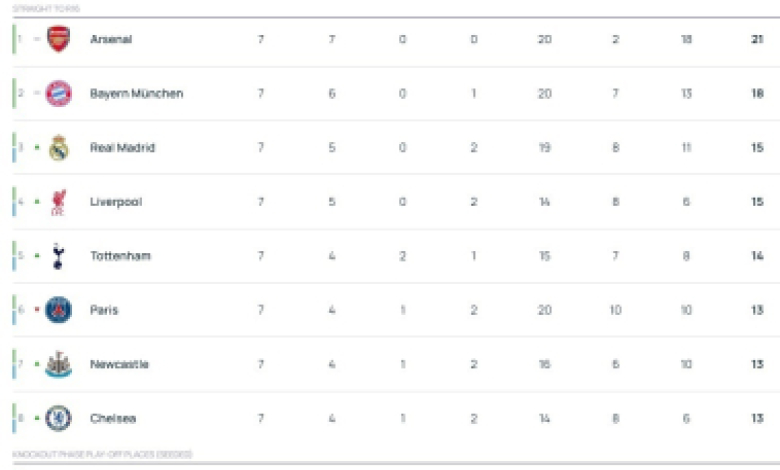The image size is (780, 470).
Task: Open the Liverpool club badge
Action: 58,202
